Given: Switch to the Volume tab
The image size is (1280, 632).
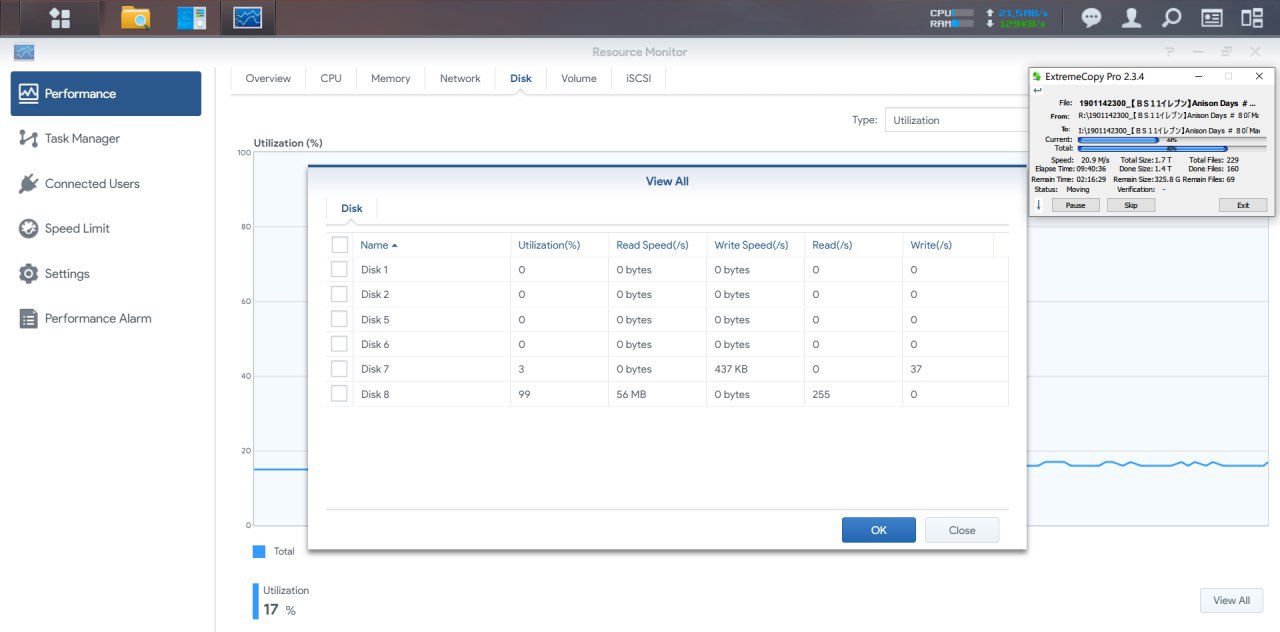Looking at the screenshot, I should [578, 78].
